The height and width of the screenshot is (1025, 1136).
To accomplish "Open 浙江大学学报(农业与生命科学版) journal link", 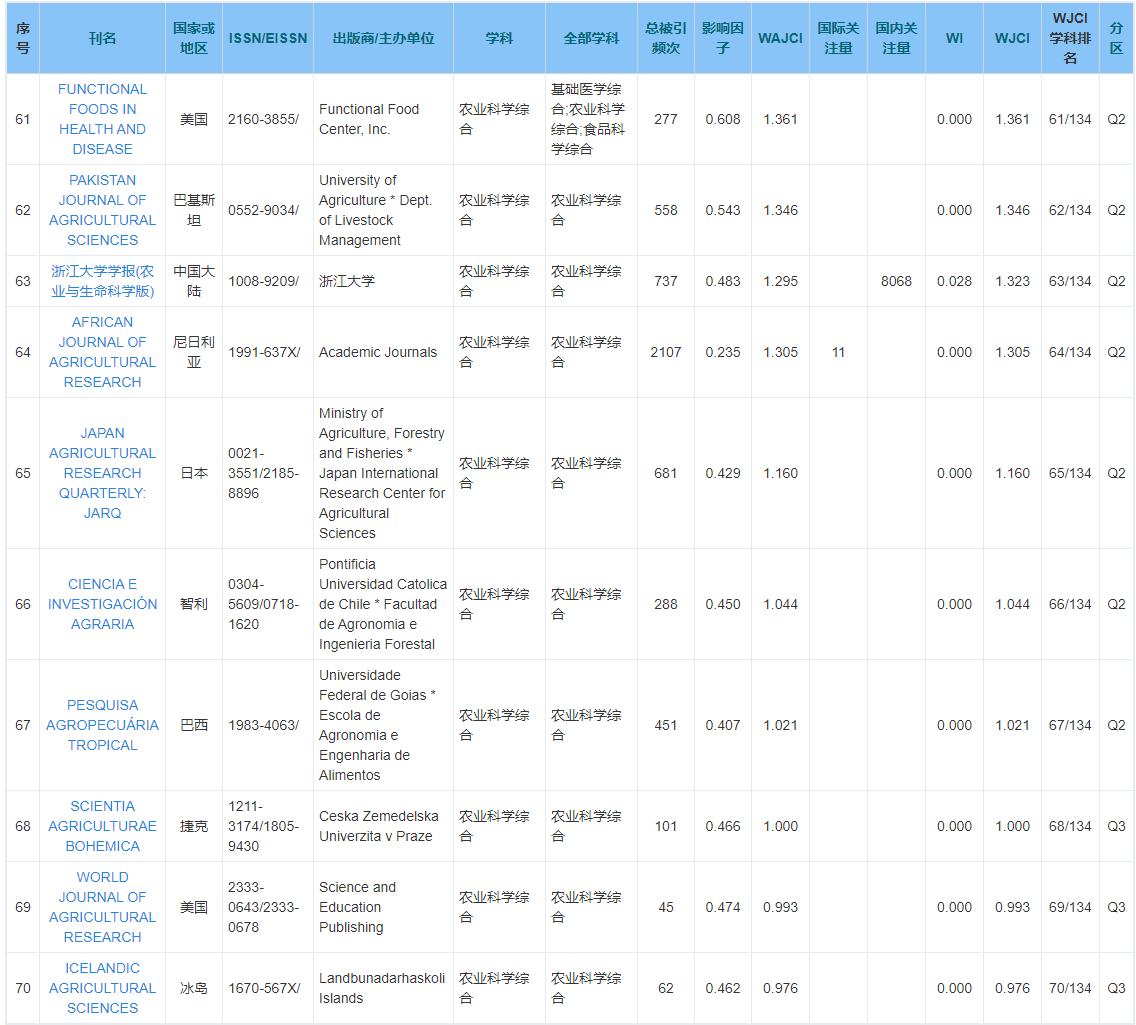I will (x=102, y=281).
